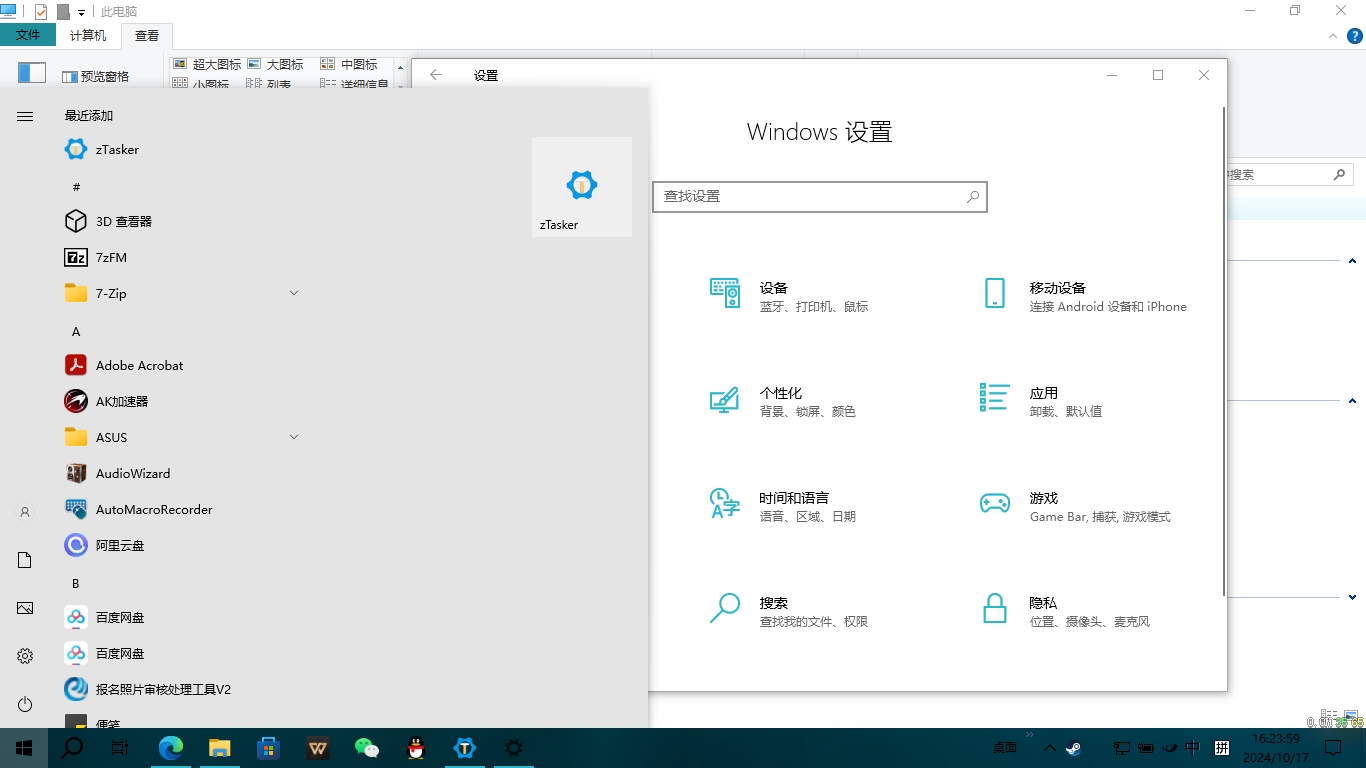Image resolution: width=1366 pixels, height=768 pixels.
Task: Launch Microsoft Edge from taskbar
Action: click(x=171, y=747)
